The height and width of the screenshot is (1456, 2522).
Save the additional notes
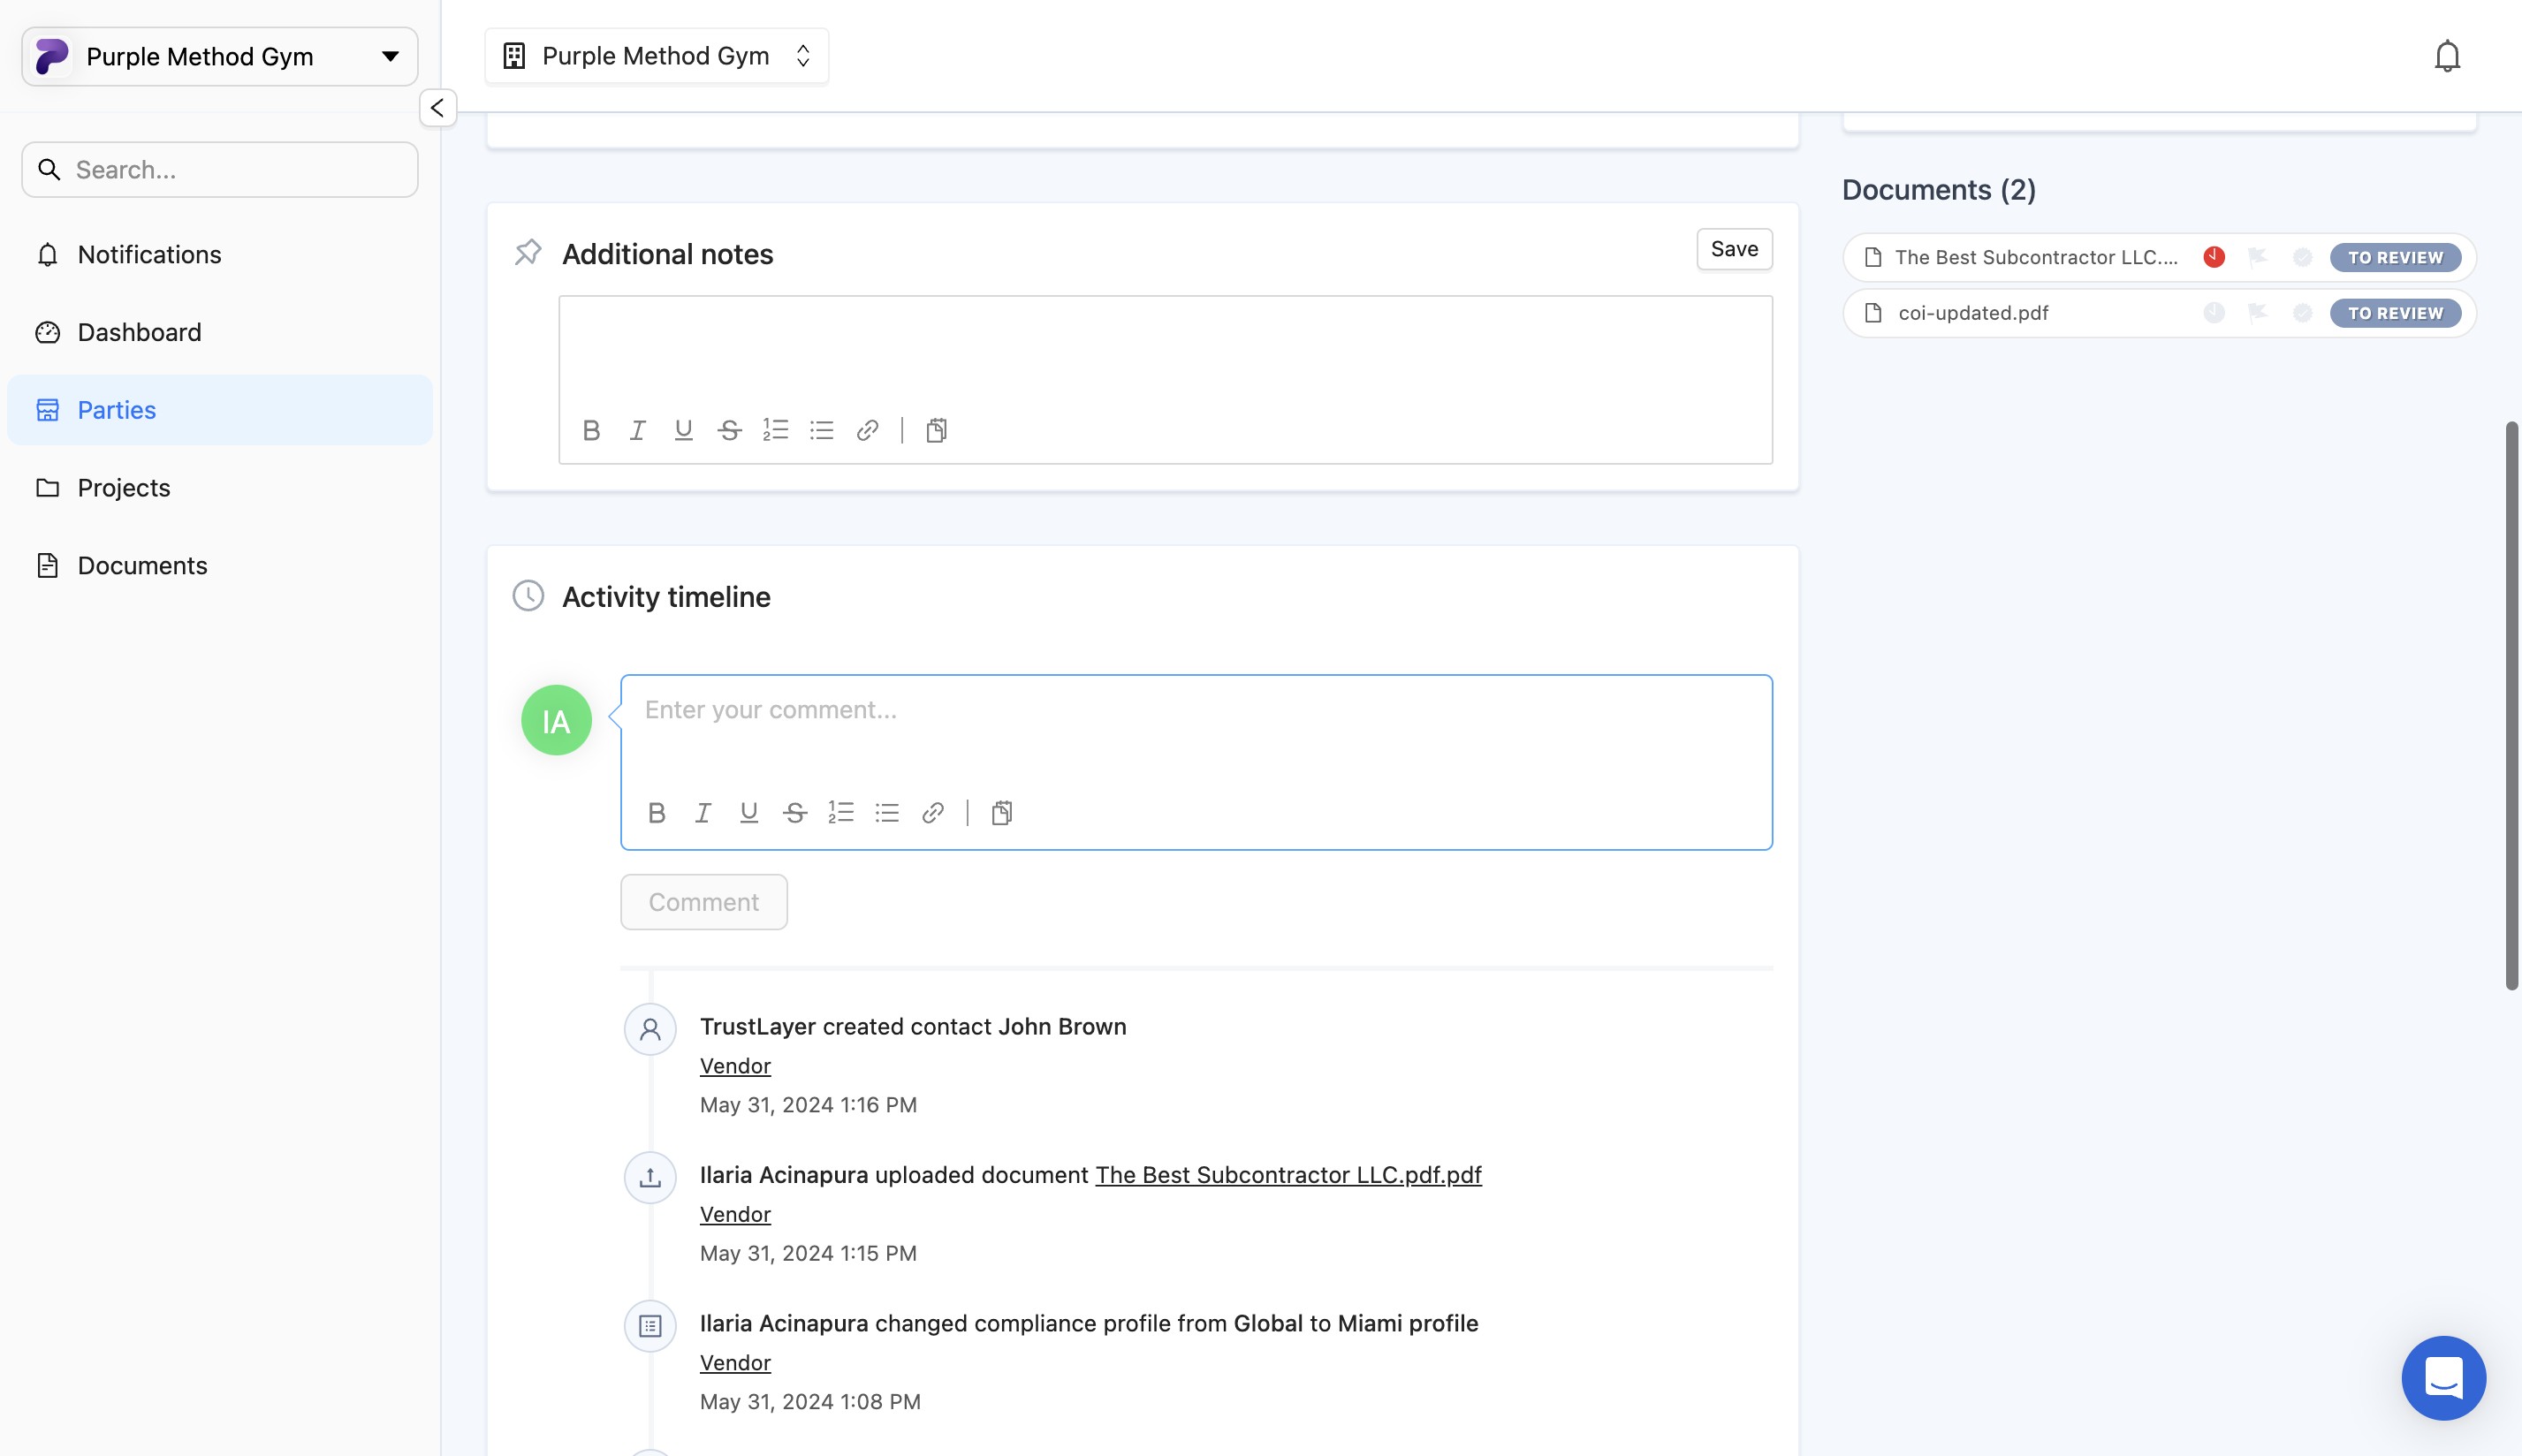point(1733,249)
